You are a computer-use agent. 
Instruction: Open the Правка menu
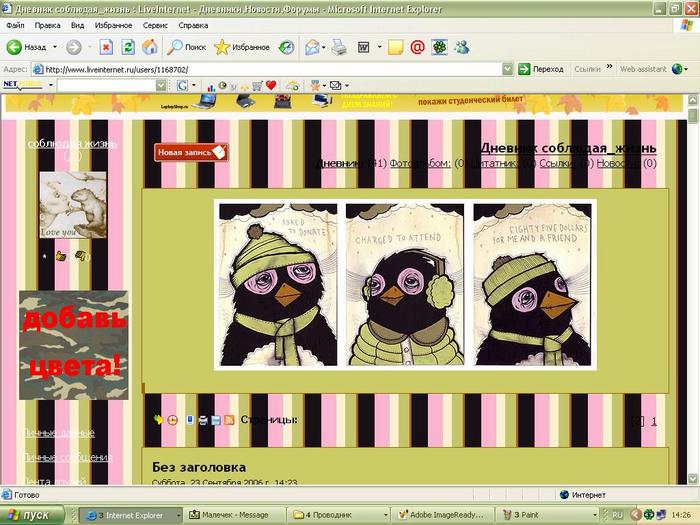[47, 25]
